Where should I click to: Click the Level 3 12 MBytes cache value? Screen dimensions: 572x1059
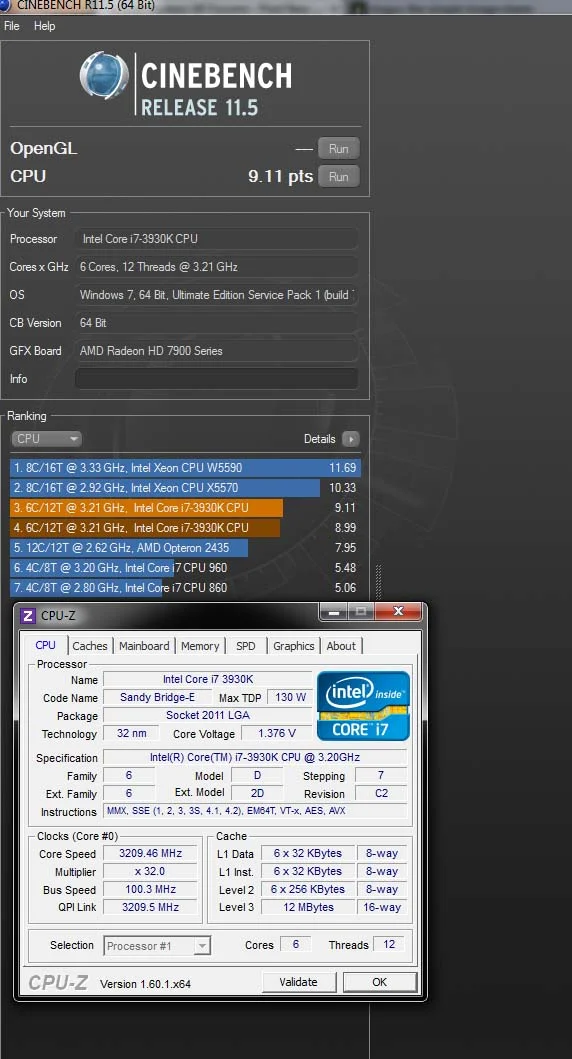[308, 907]
